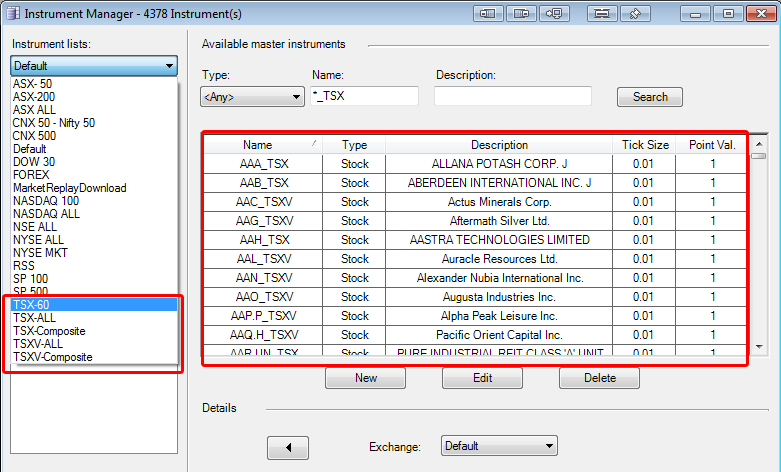Image resolution: width=781 pixels, height=472 pixels.
Task: Select SP 100 from the instrument lists
Action: point(94,278)
